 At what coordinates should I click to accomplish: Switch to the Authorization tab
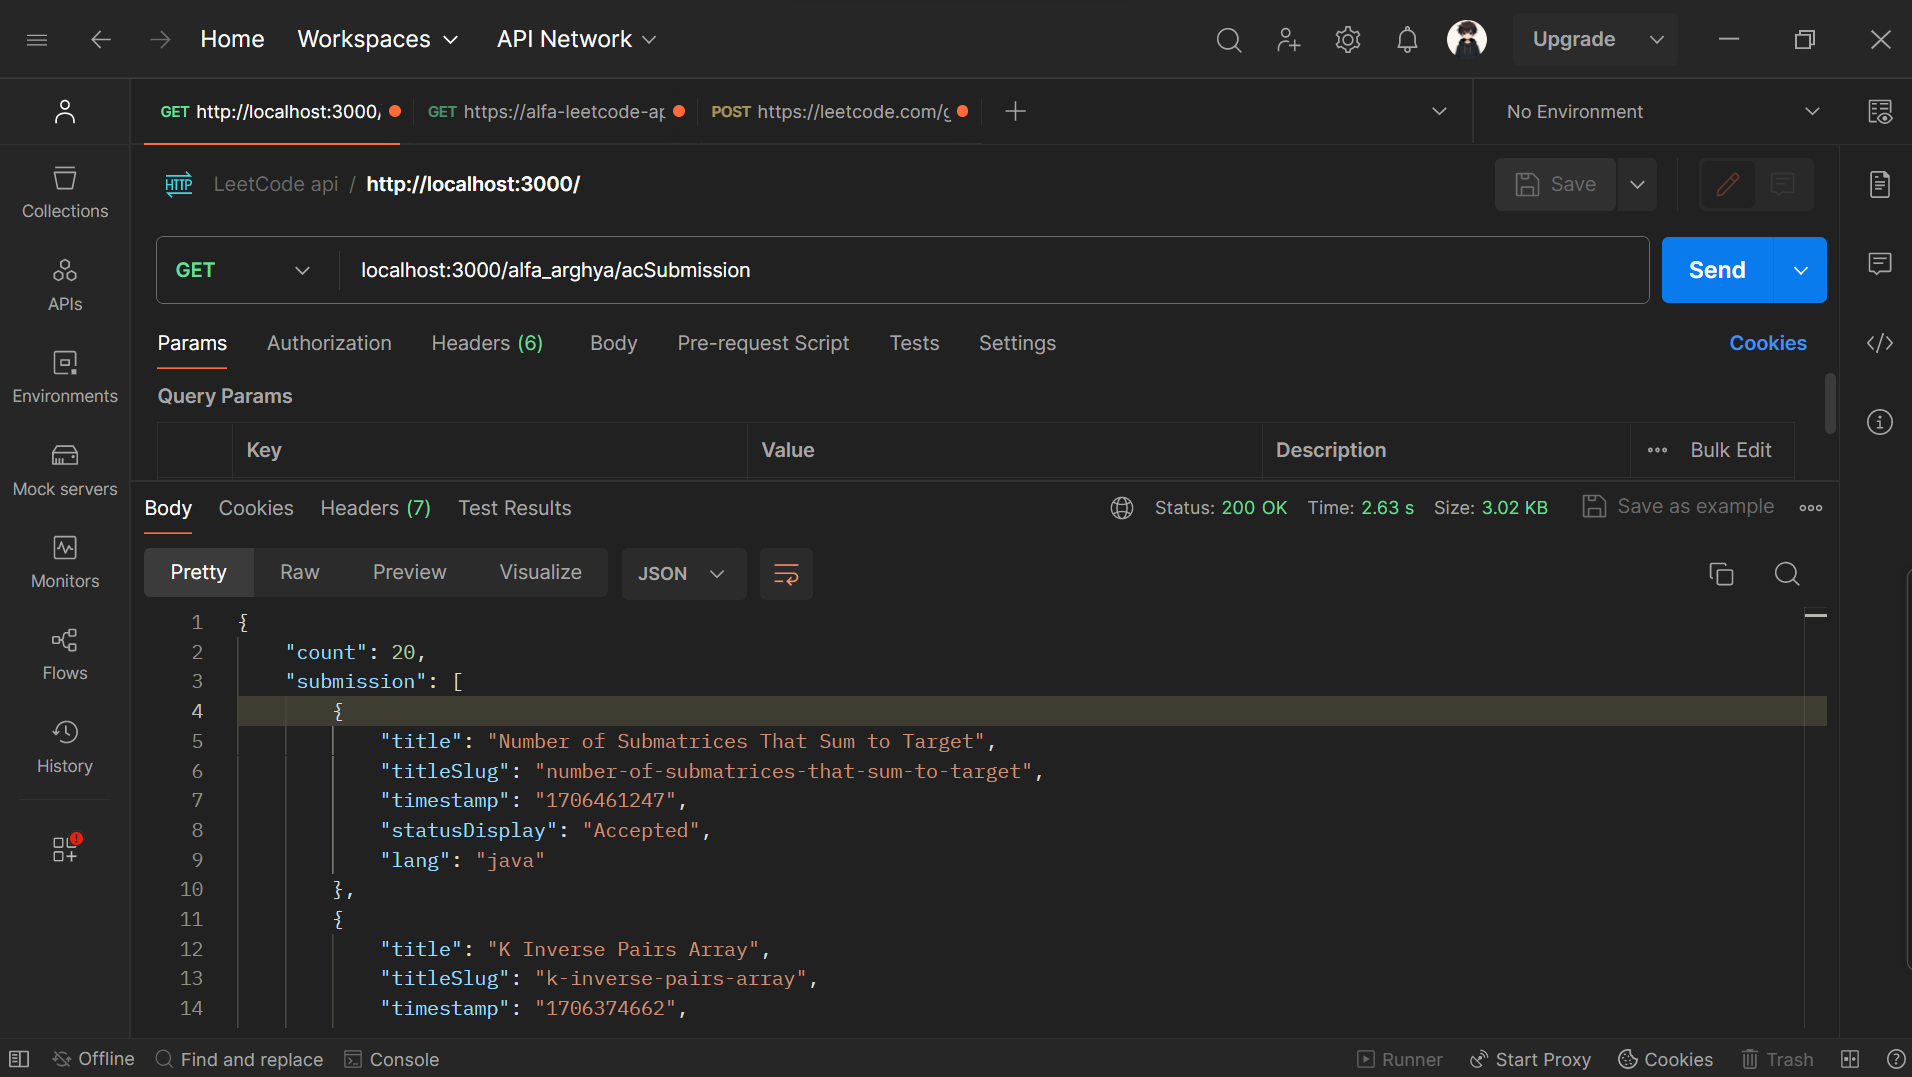tap(329, 343)
